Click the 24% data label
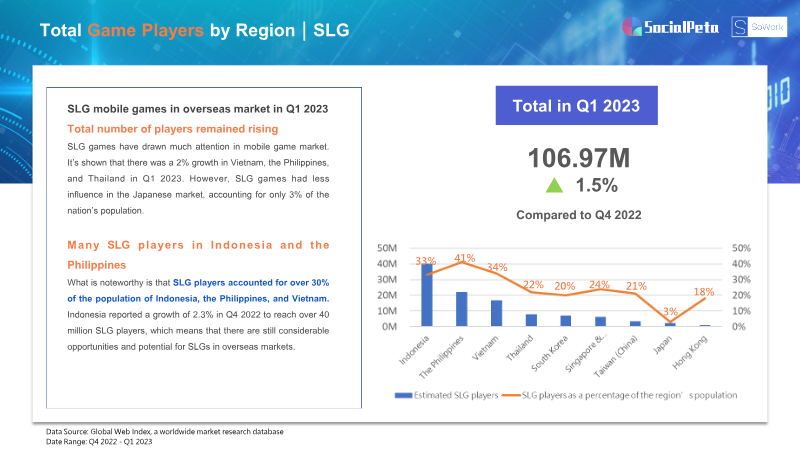 (x=599, y=284)
